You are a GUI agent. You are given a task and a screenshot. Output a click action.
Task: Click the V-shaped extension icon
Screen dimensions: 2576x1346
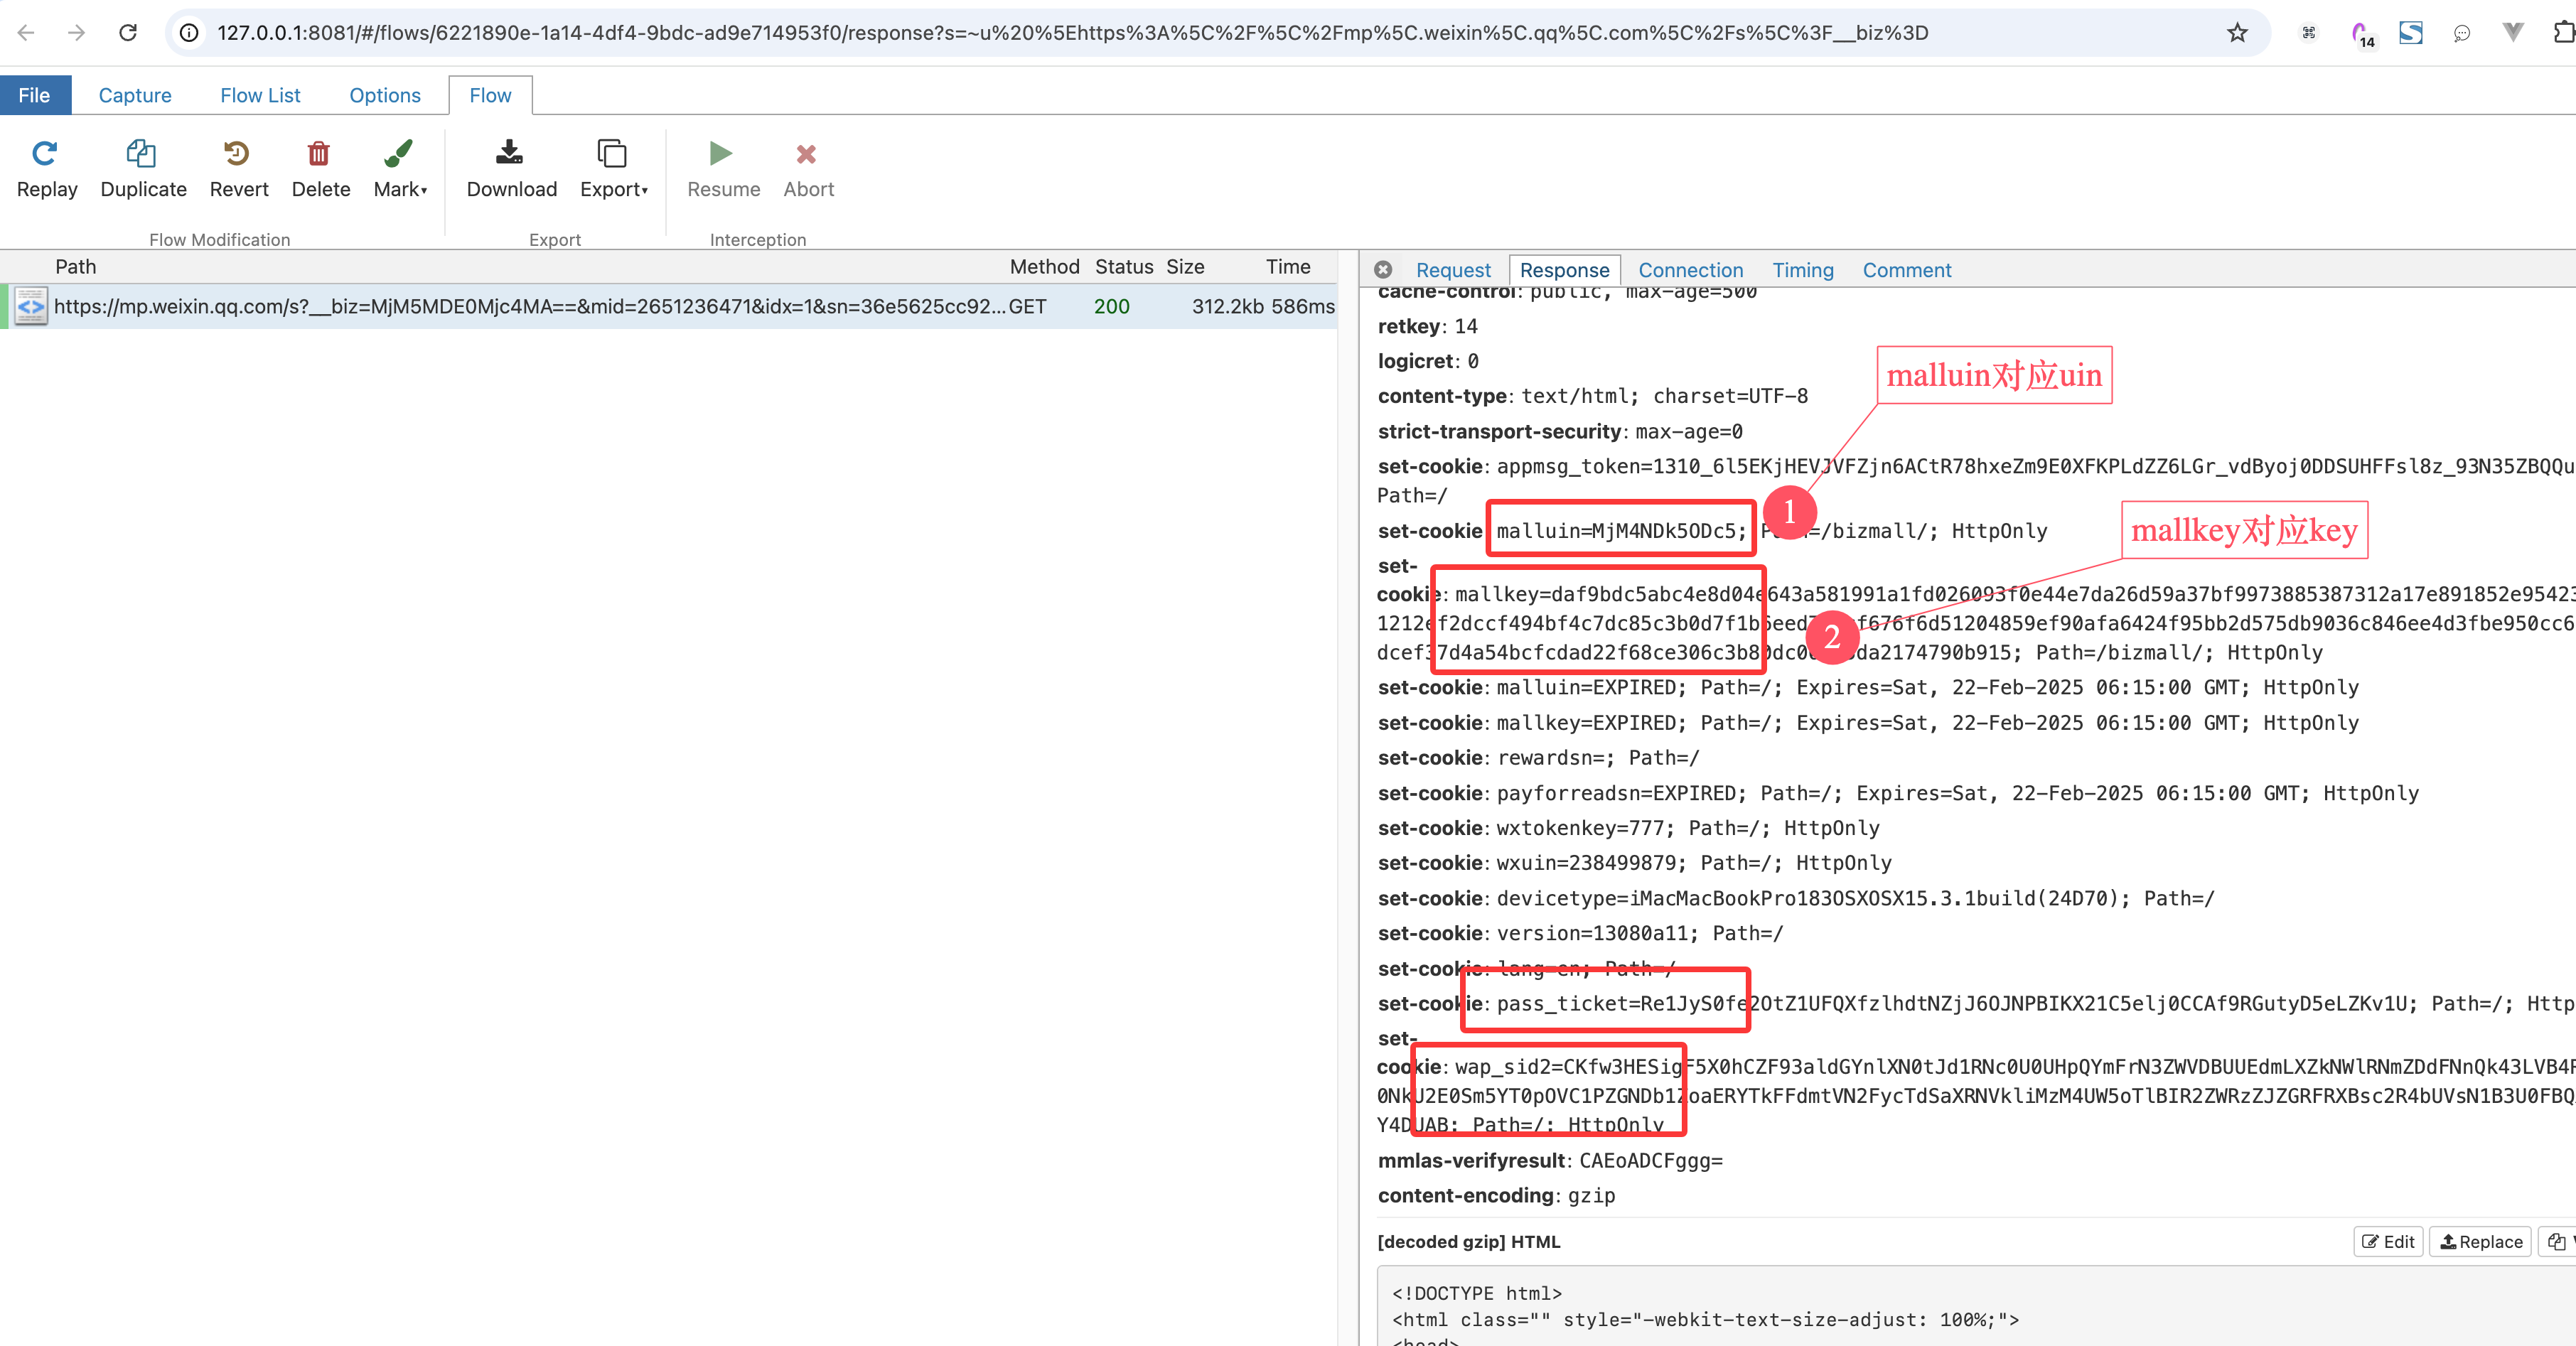pyautogui.click(x=2513, y=33)
